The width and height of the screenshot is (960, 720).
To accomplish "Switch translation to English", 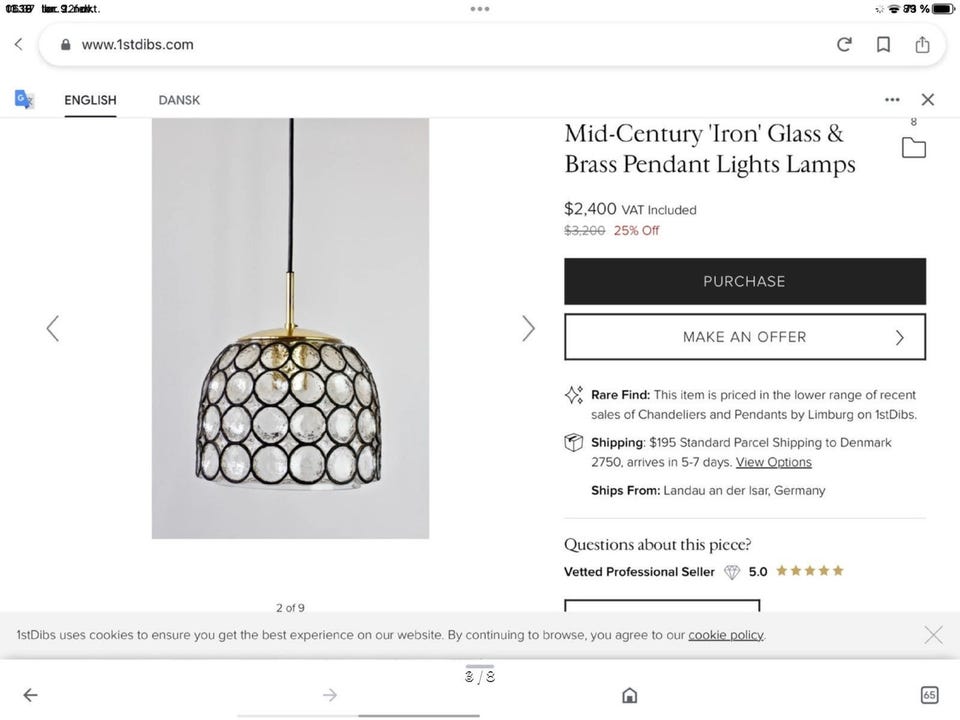I will (x=90, y=100).
